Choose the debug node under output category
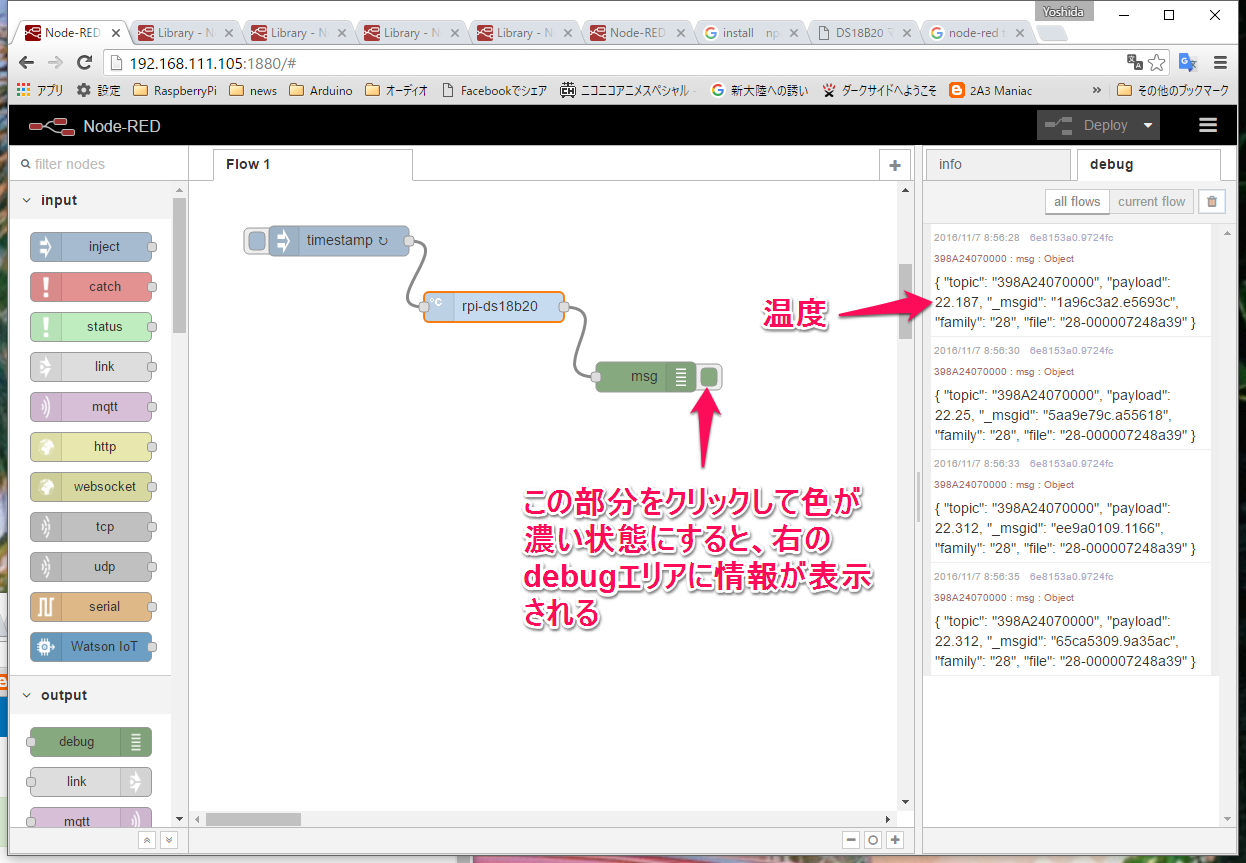Viewport: 1246px width, 863px height. [91, 742]
